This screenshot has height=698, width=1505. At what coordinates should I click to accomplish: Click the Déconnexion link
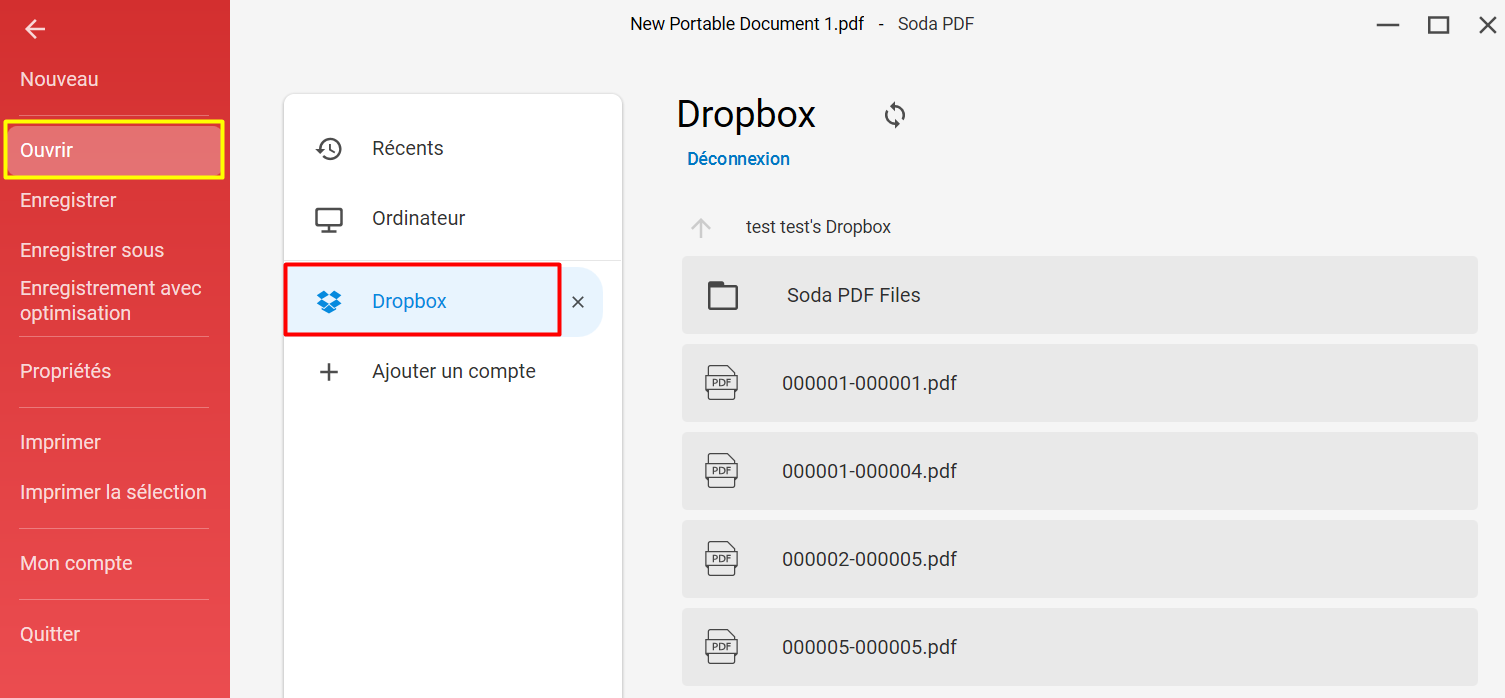(x=739, y=159)
